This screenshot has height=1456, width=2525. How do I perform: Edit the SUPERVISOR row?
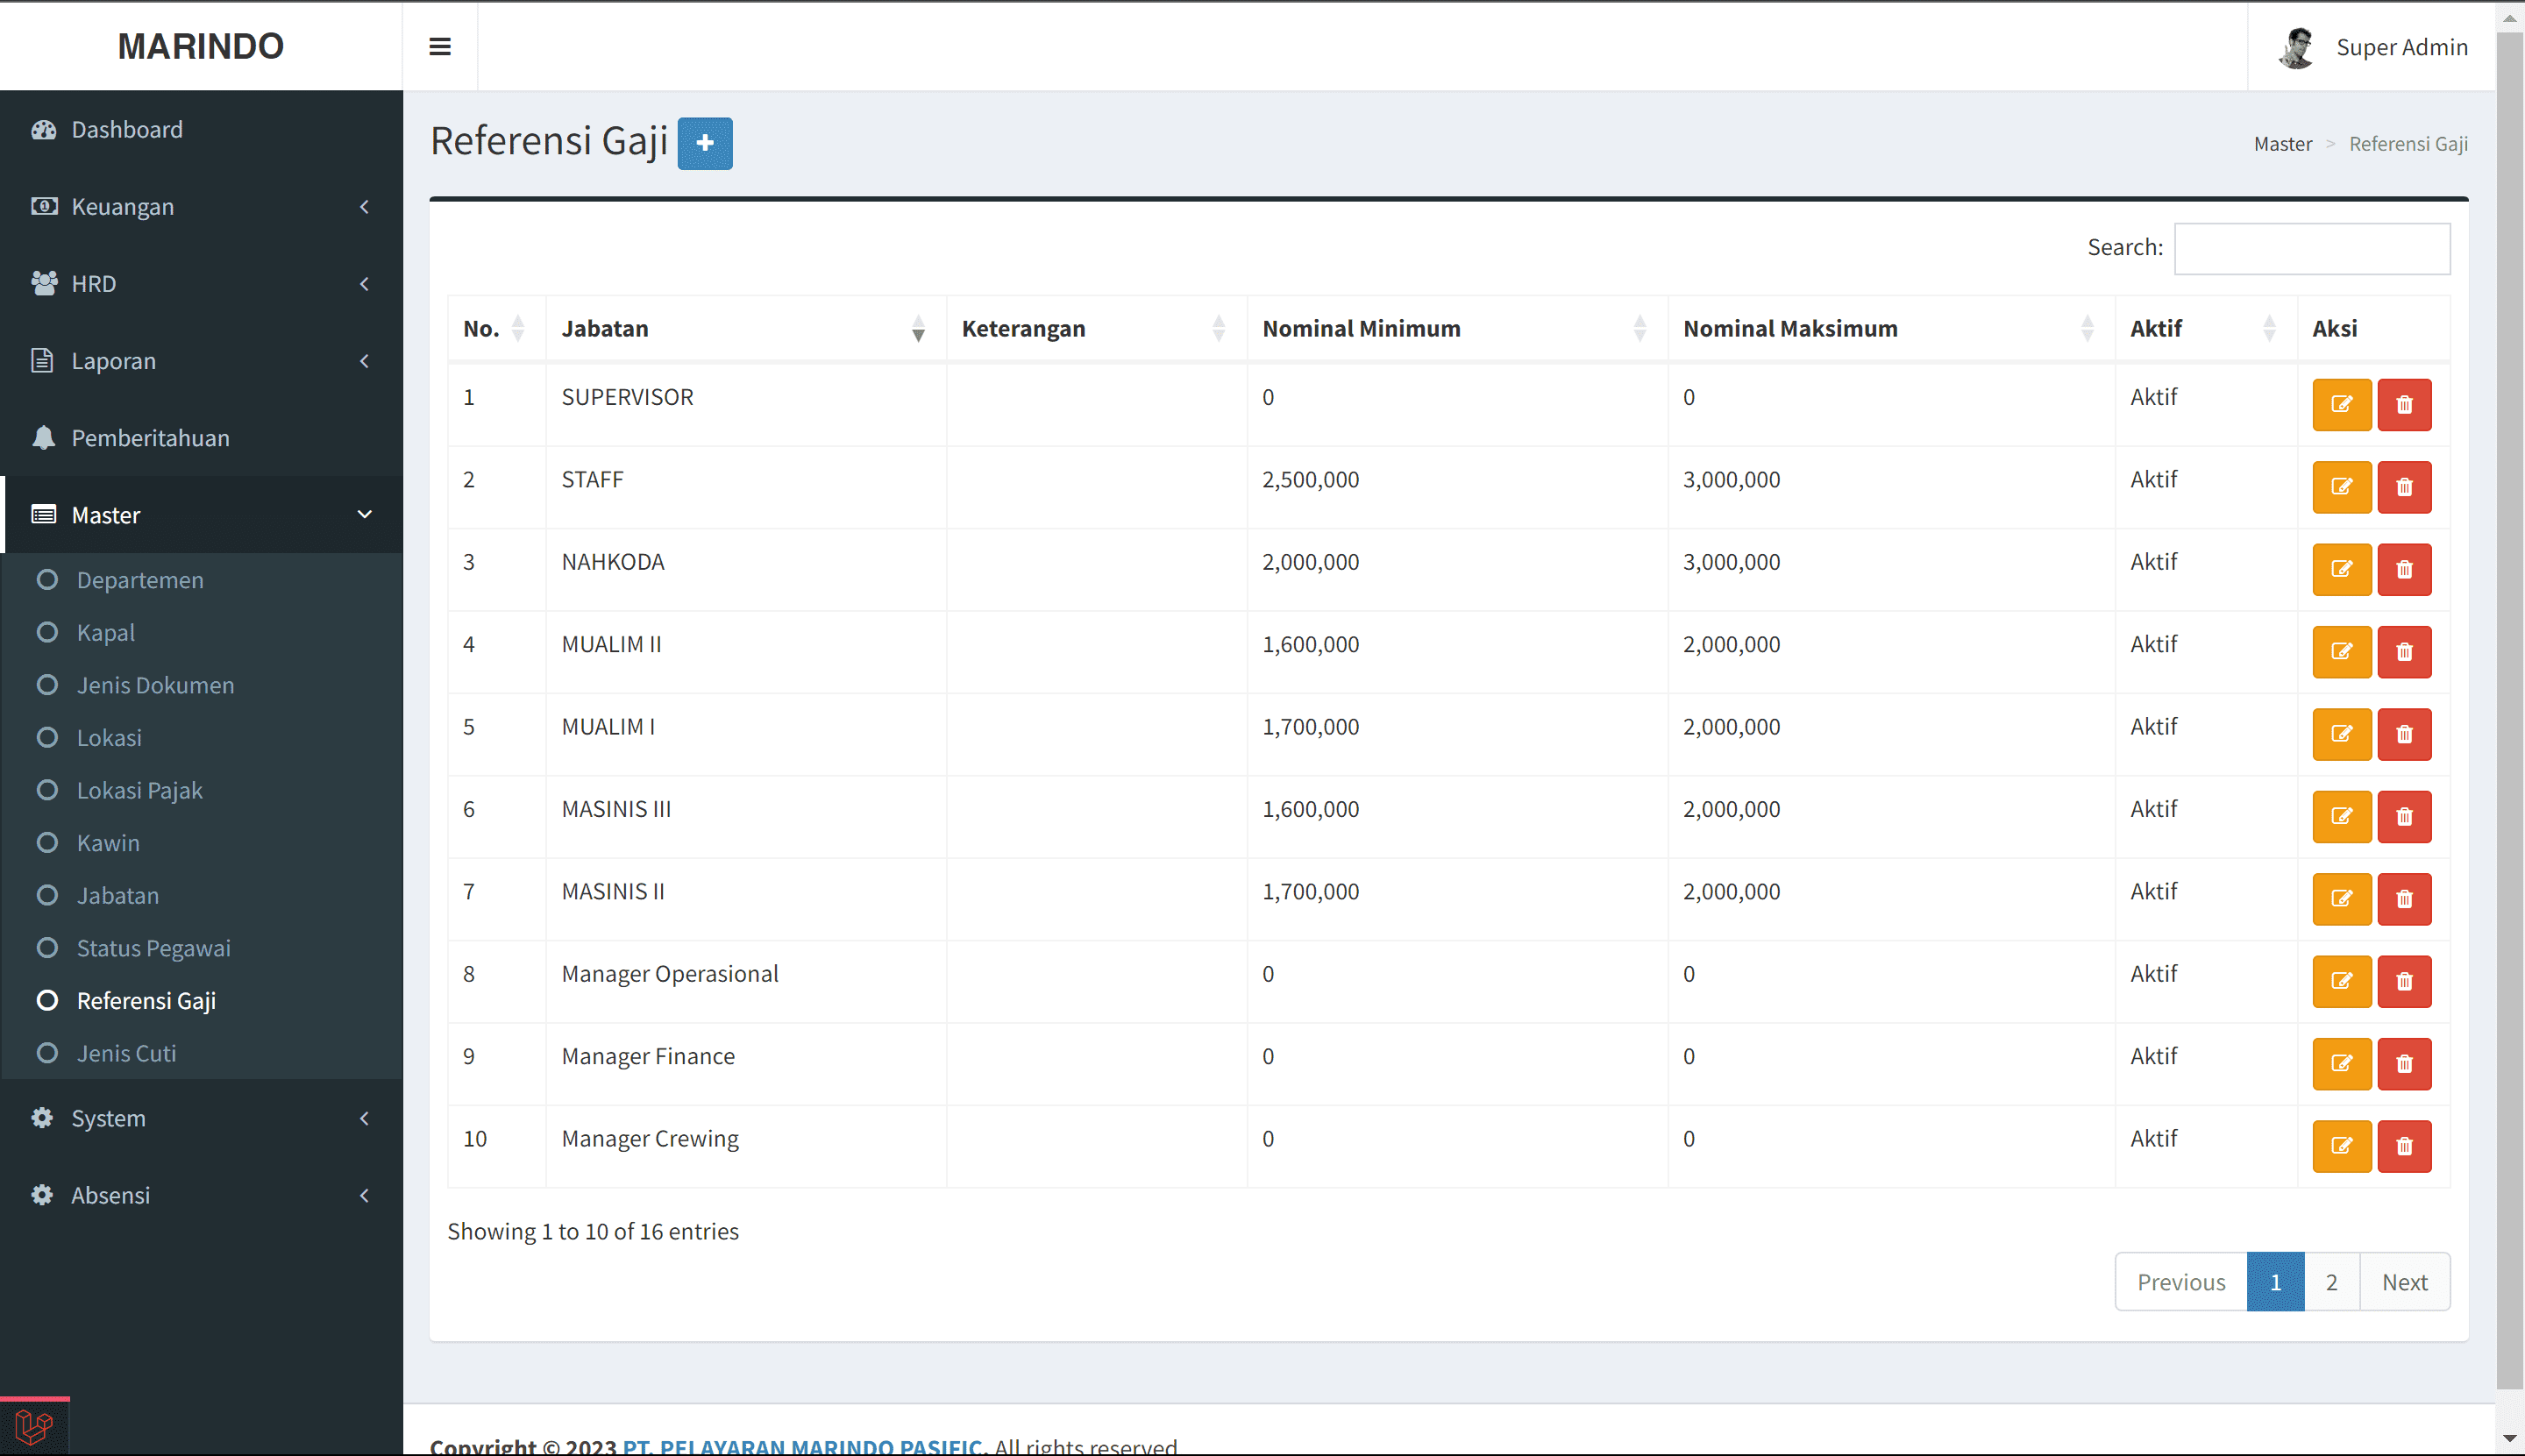pos(2341,404)
